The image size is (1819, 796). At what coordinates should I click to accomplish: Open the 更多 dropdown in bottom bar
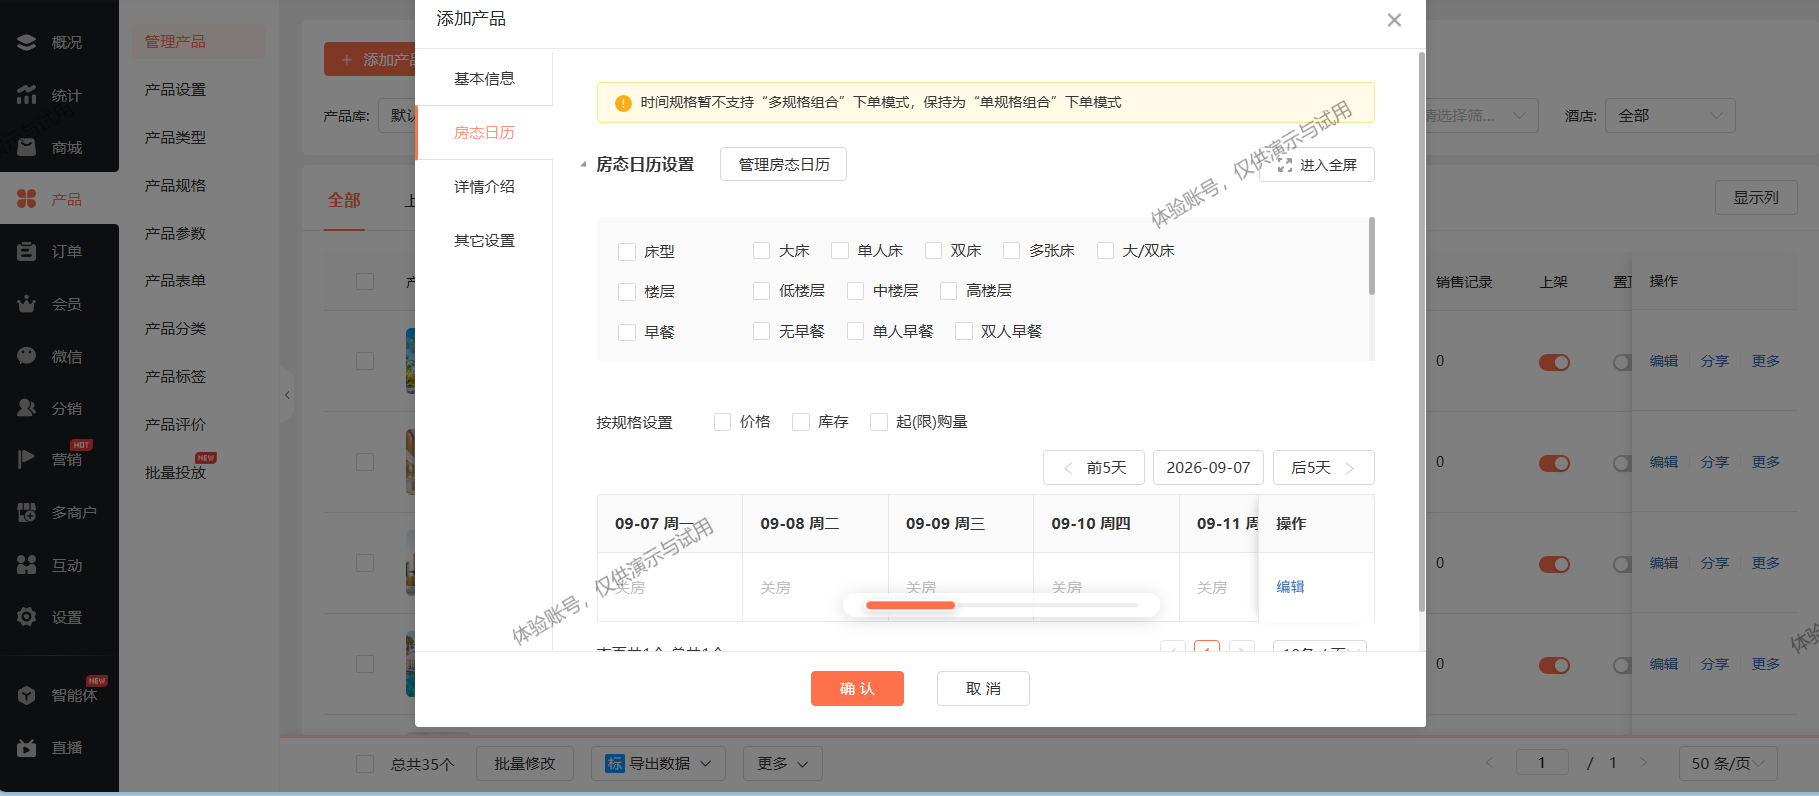click(x=782, y=764)
